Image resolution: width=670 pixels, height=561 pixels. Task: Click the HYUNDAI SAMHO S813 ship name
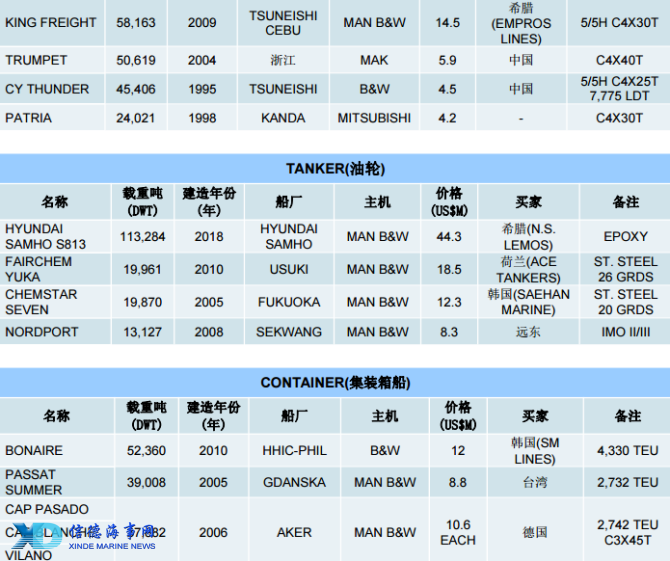point(45,236)
